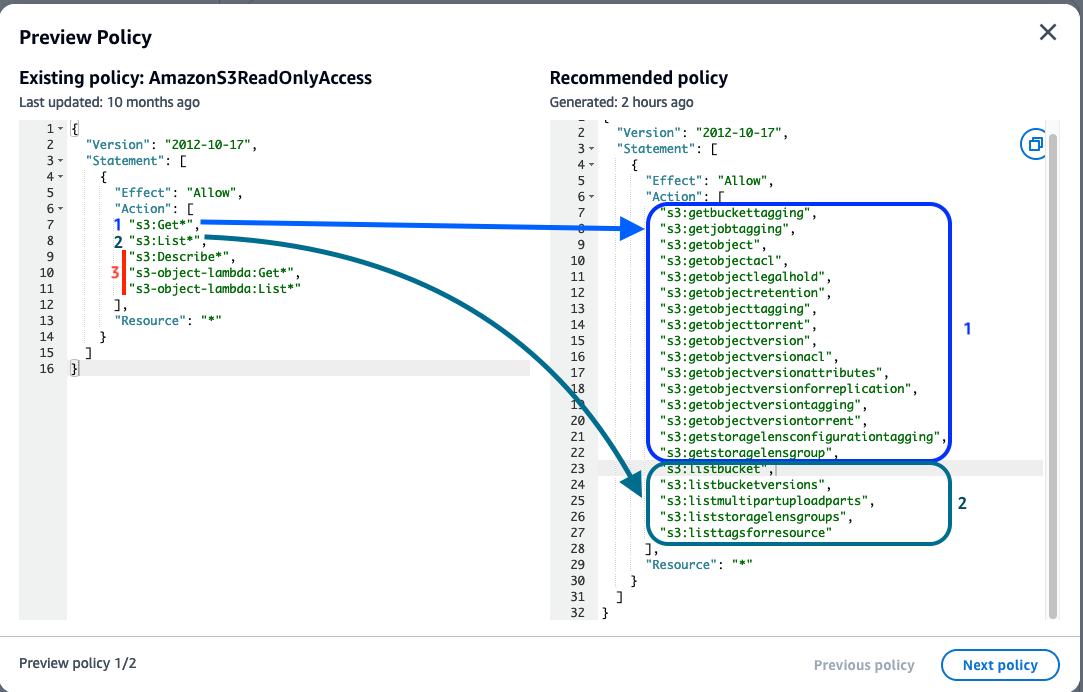Close the Preview Policy dialog
The width and height of the screenshot is (1083, 692).
(x=1048, y=32)
